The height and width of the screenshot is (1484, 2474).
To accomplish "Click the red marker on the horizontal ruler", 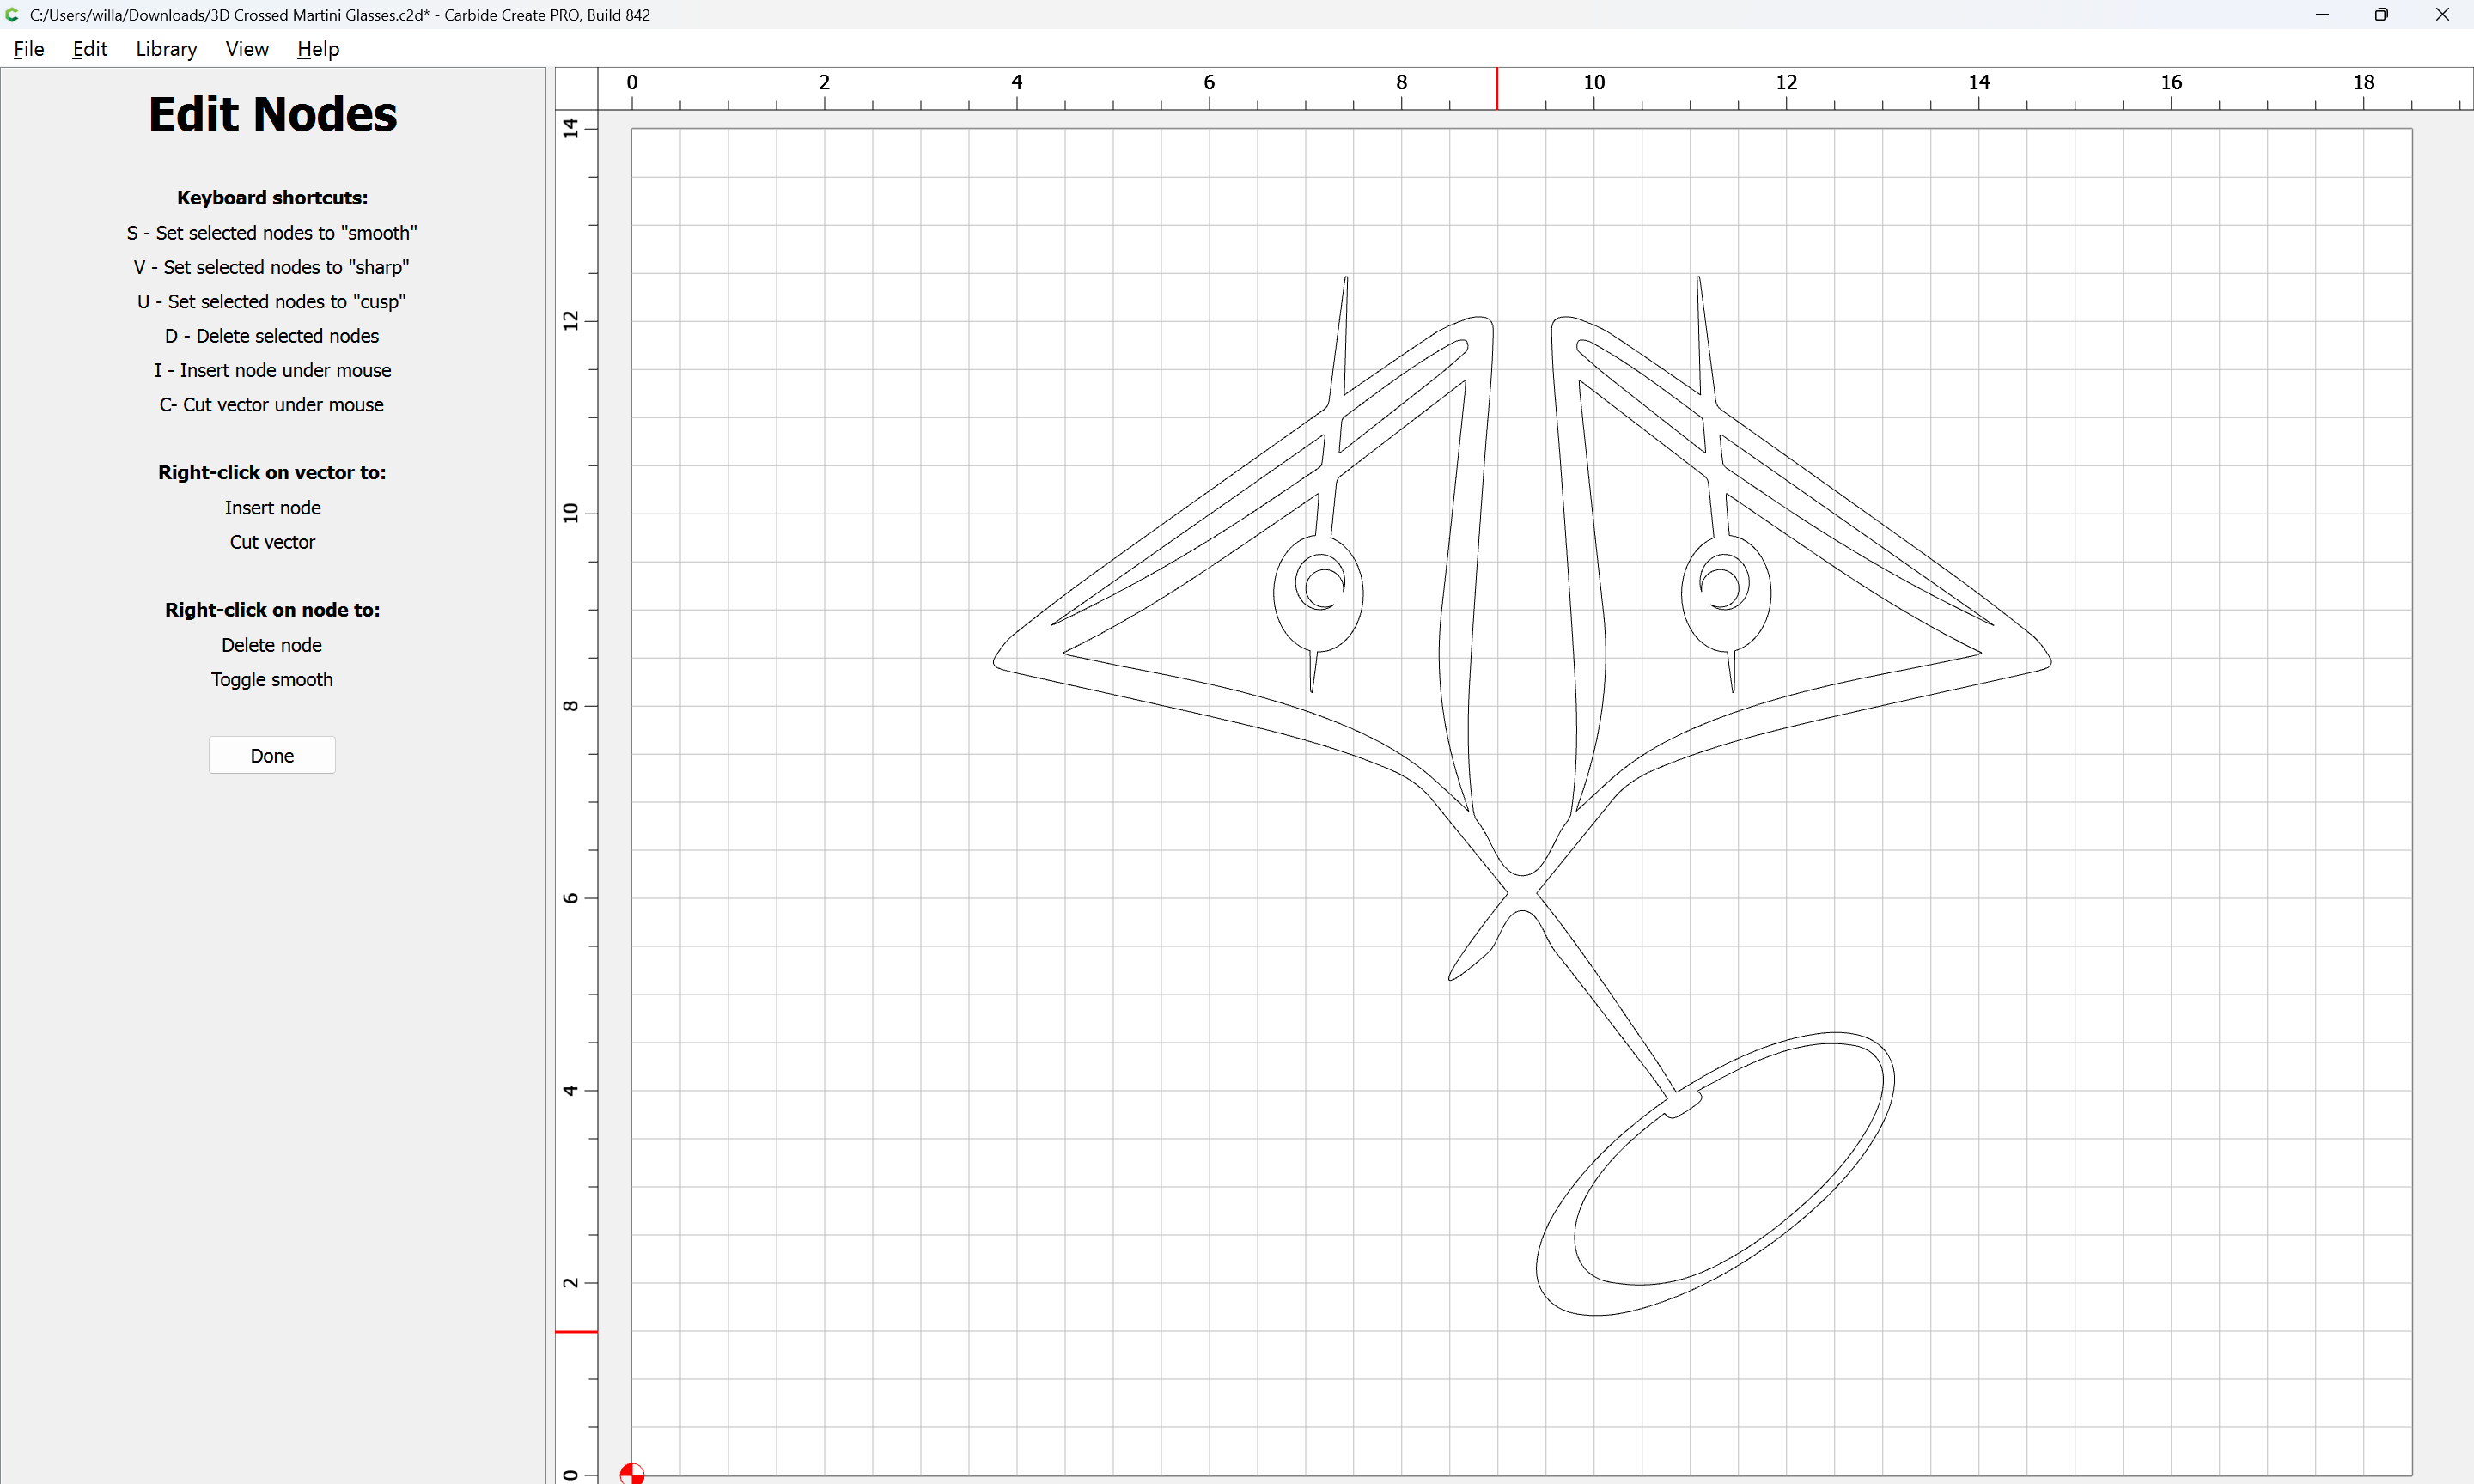I will pos(1497,88).
